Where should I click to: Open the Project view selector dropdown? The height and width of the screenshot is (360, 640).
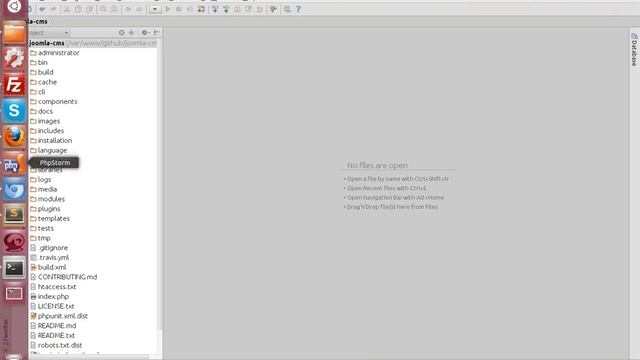coord(49,33)
